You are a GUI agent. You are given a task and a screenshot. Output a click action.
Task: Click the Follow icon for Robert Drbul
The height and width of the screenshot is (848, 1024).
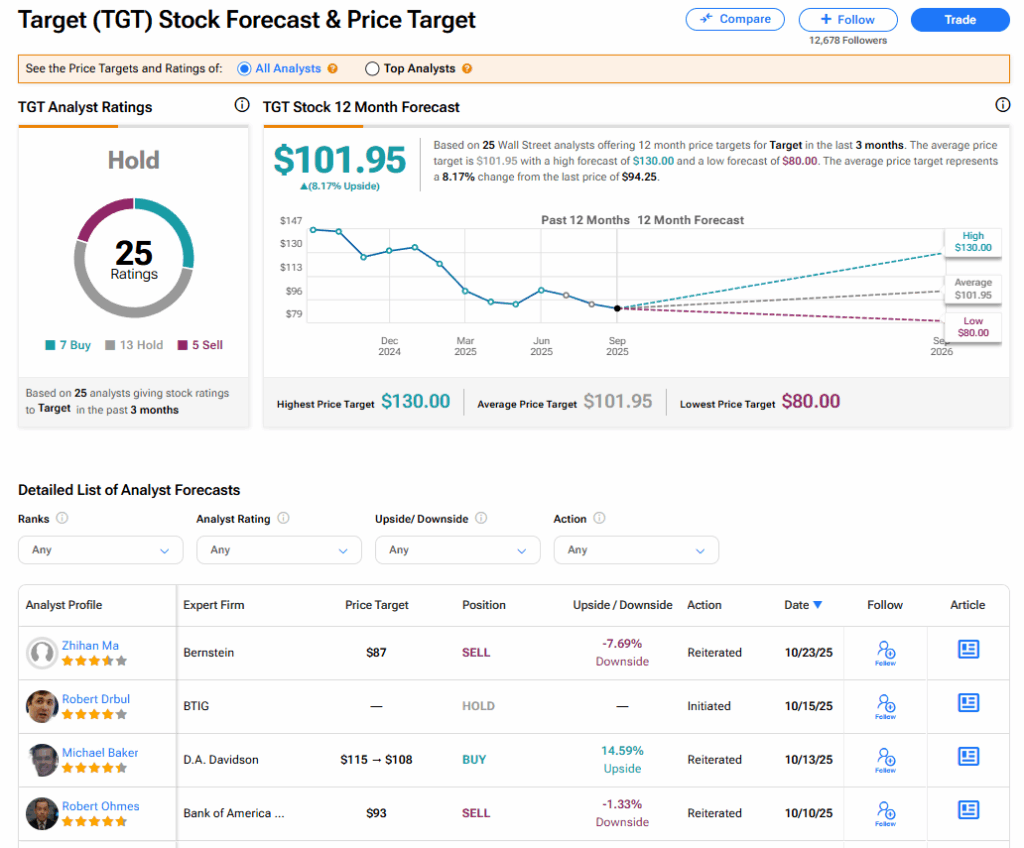tap(885, 706)
